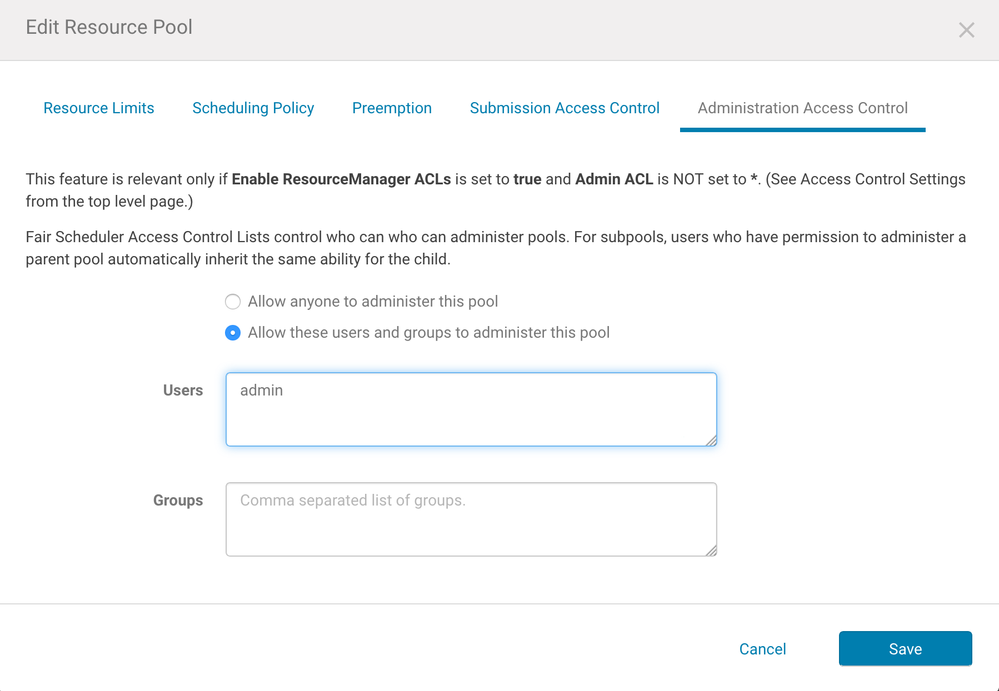Focus the Groups text area
This screenshot has height=691, width=999.
pos(471,519)
